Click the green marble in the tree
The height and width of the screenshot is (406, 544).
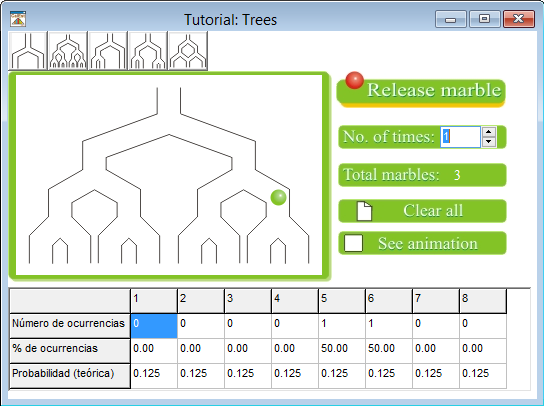click(x=278, y=197)
